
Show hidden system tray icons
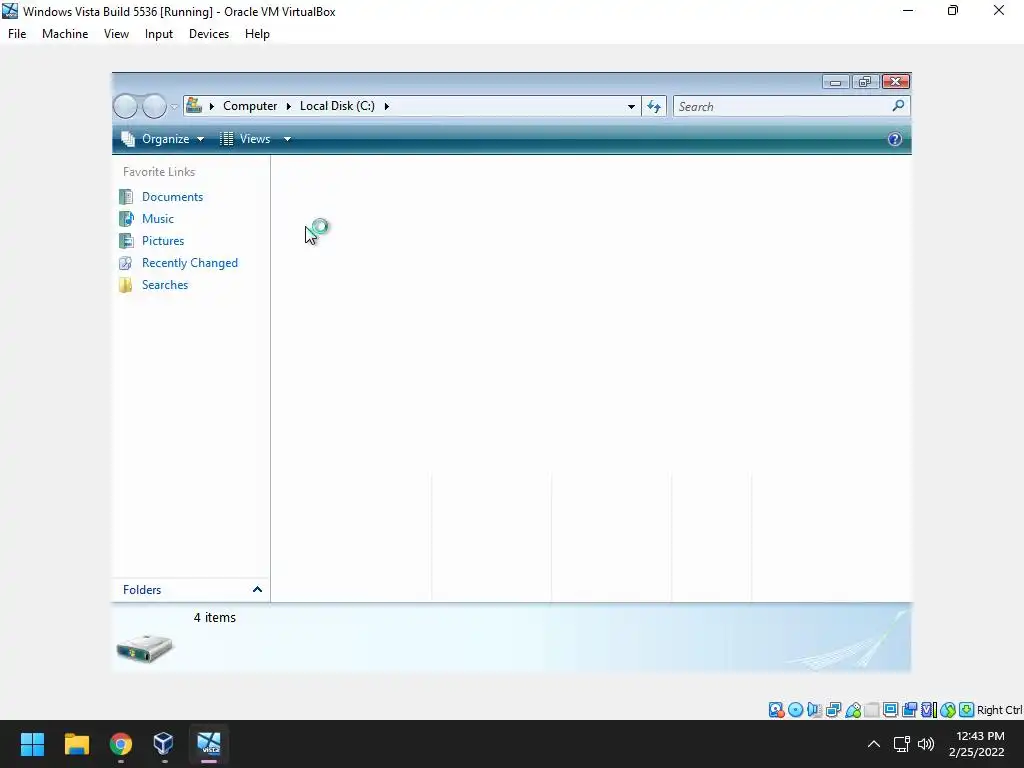874,744
